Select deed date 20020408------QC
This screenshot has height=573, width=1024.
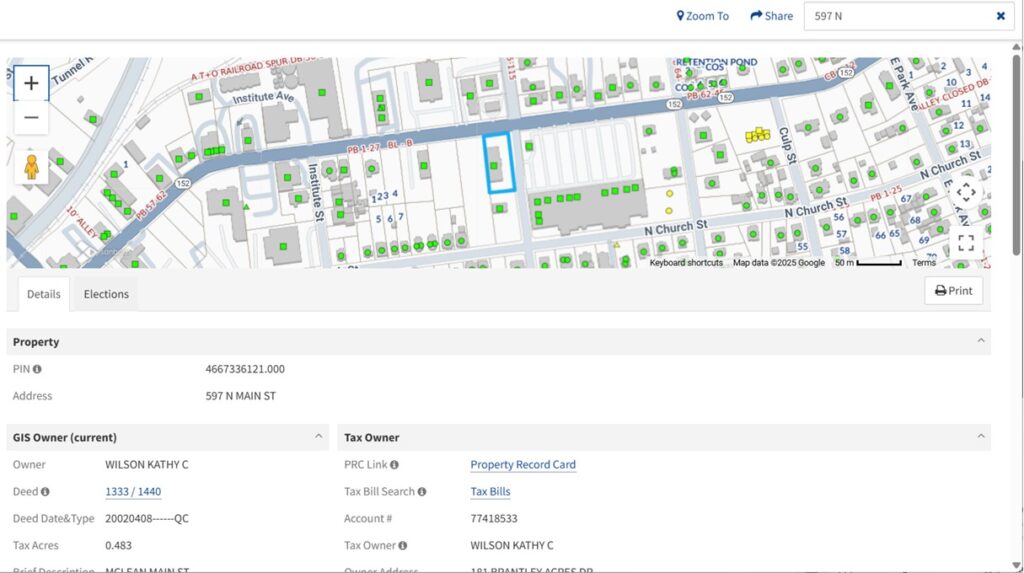point(147,519)
